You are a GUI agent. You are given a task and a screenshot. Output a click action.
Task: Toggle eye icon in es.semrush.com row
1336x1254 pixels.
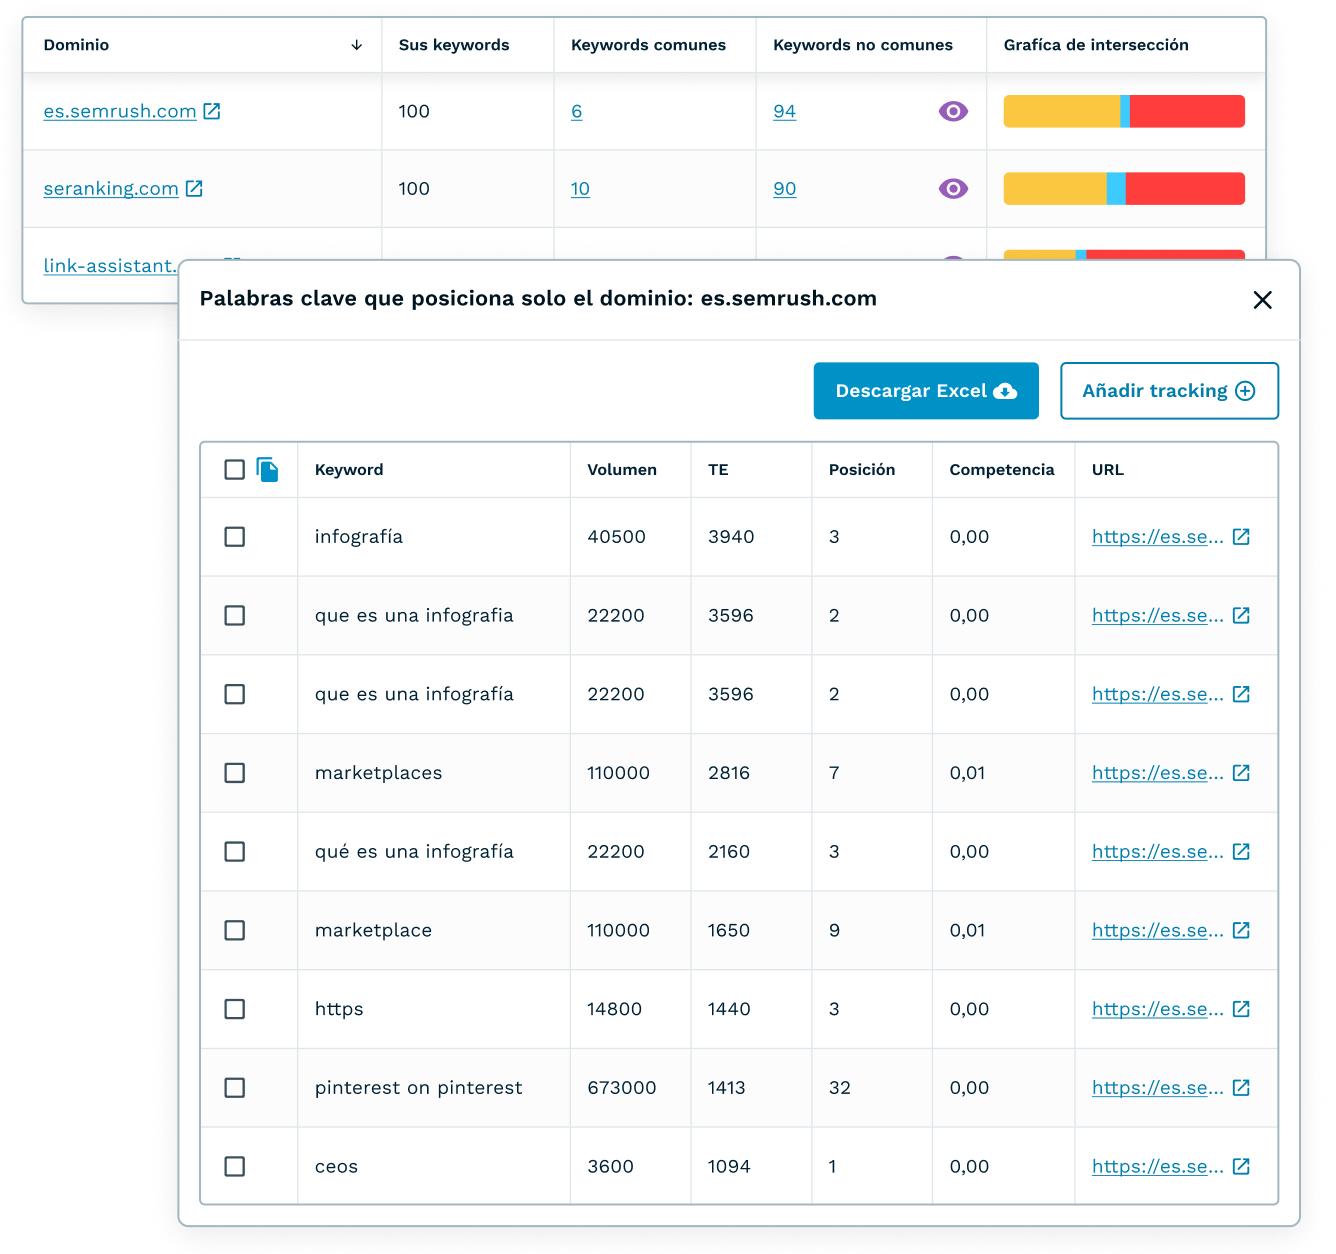tap(953, 111)
